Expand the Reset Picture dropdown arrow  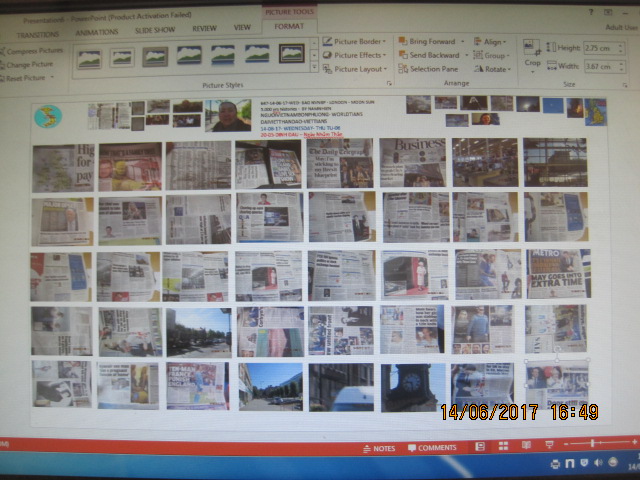click(52, 77)
